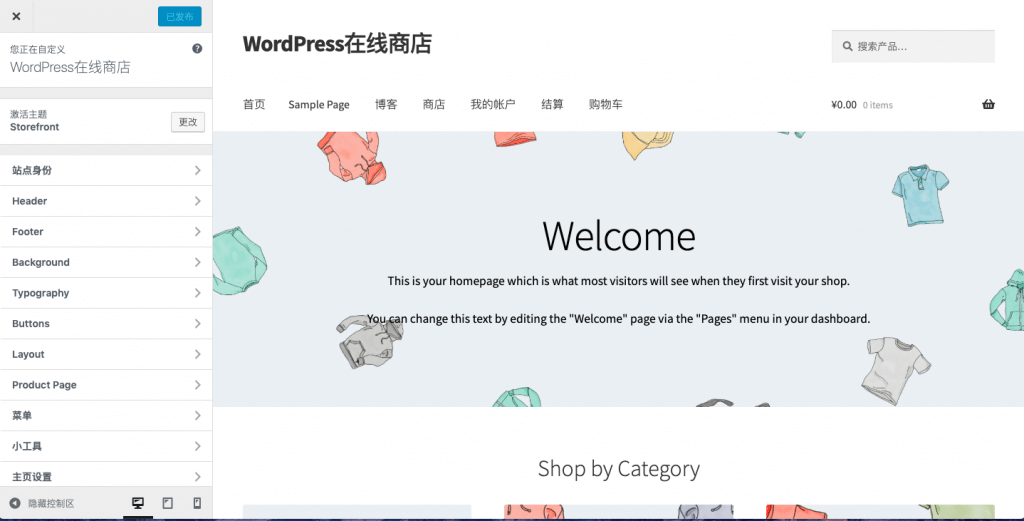Click the Welcome heading
The width and height of the screenshot is (1024, 521).
[618, 236]
